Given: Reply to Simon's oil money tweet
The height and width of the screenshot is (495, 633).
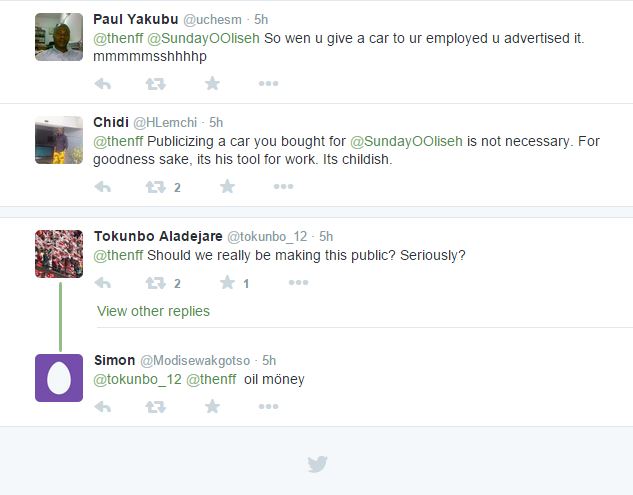Looking at the screenshot, I should [102, 407].
